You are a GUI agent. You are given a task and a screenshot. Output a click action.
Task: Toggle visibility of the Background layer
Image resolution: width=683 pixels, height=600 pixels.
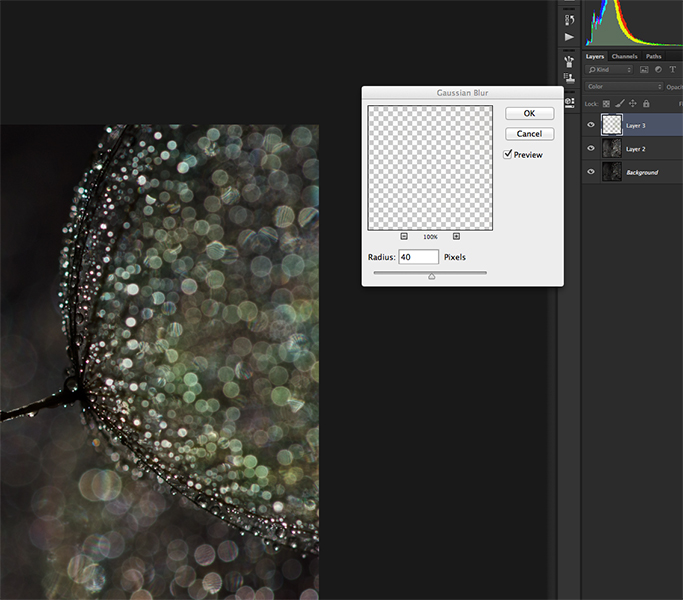[x=591, y=172]
